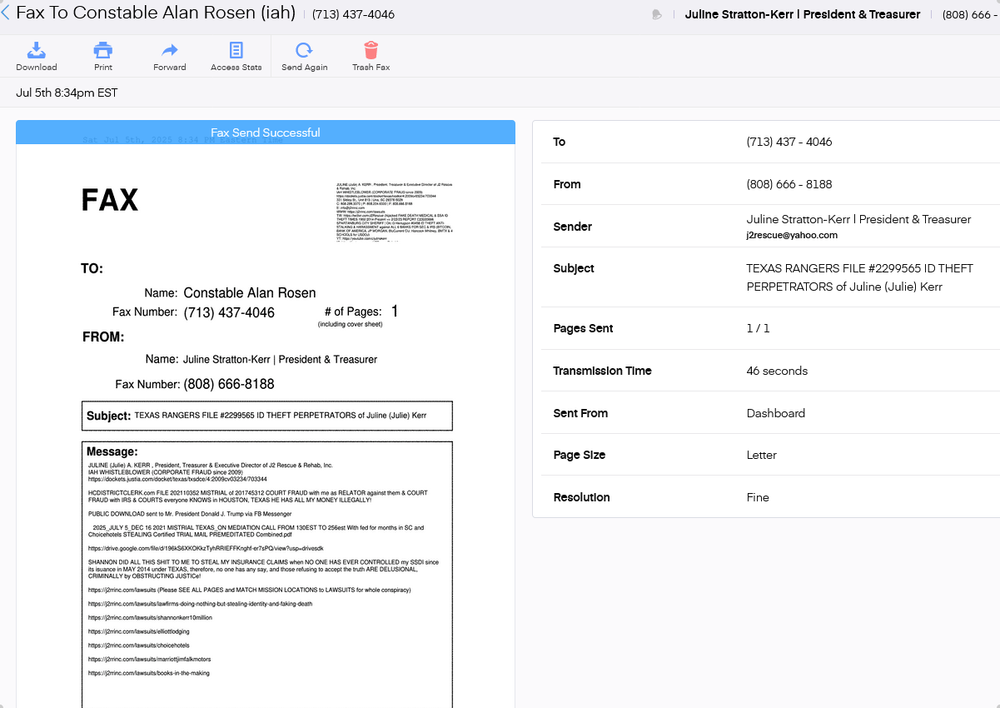The width and height of the screenshot is (1000, 708).
Task: Click 'Constable Alan Rosen' on fax cover
Action: tap(249, 293)
